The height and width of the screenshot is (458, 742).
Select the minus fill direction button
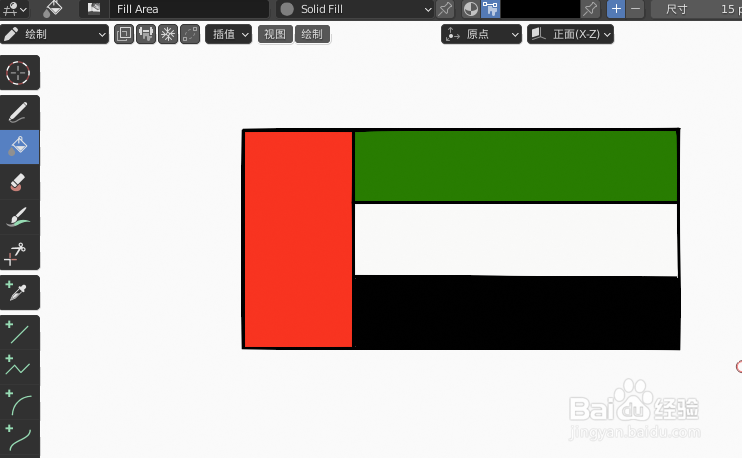click(636, 9)
